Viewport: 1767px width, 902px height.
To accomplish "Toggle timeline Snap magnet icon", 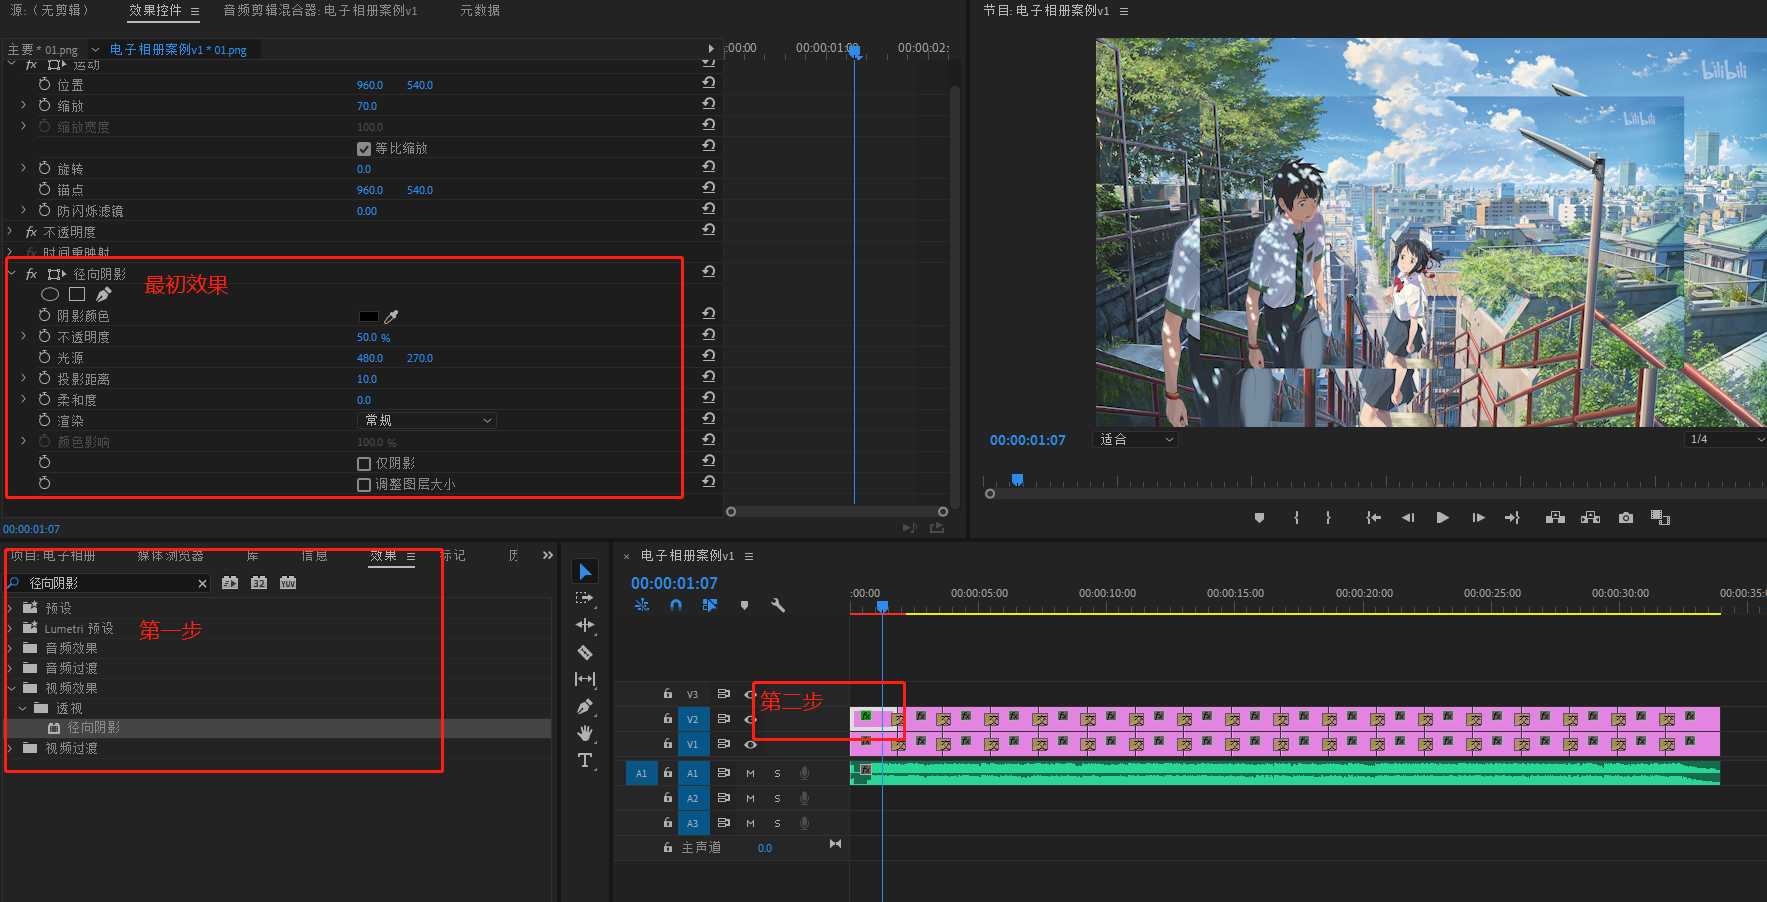I will coord(676,605).
